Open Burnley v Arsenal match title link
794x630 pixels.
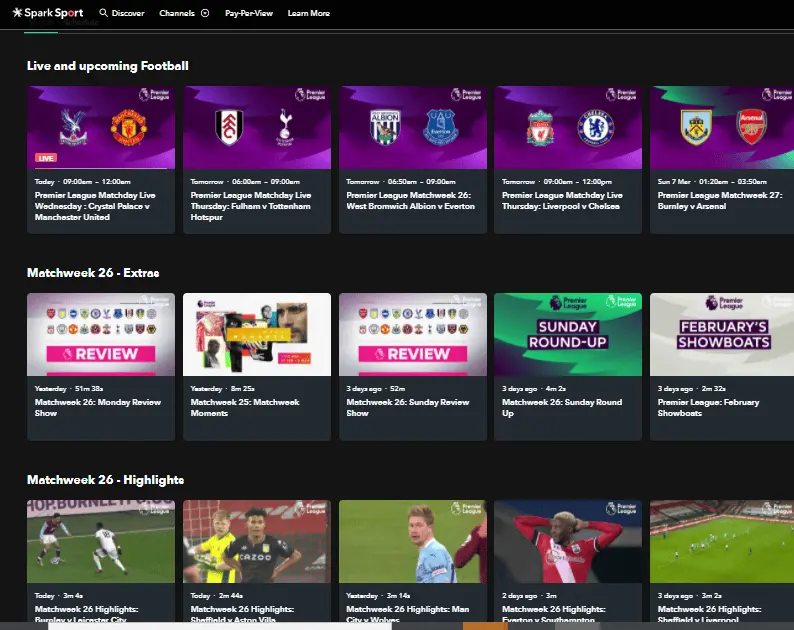pyautogui.click(x=713, y=200)
